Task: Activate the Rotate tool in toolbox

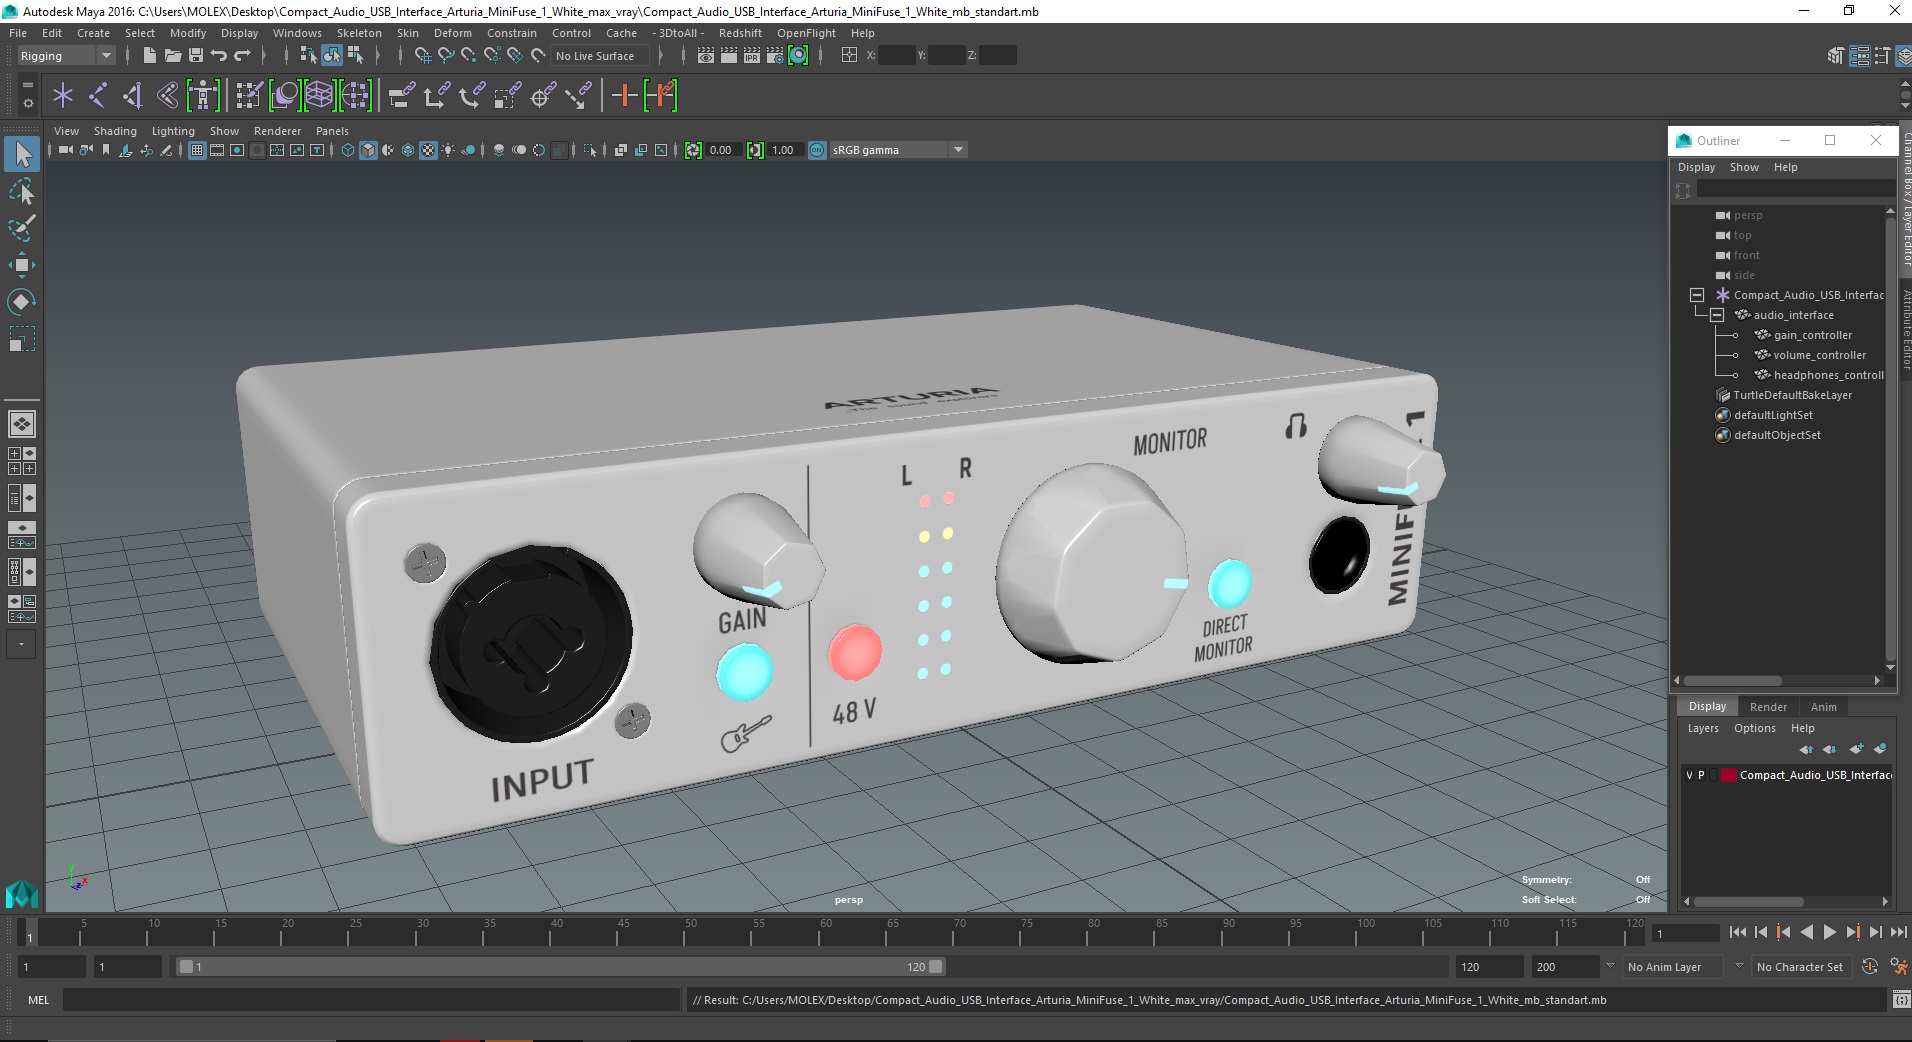Action: [22, 302]
